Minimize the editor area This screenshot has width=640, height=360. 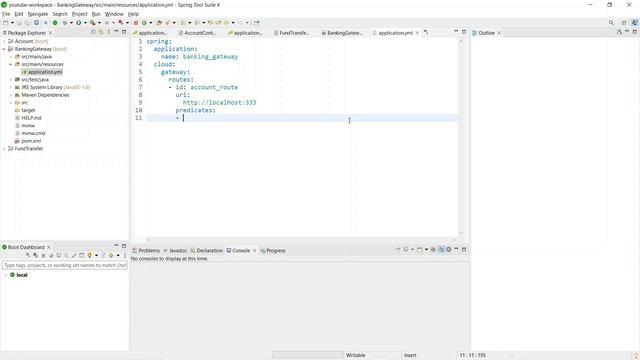click(456, 32)
